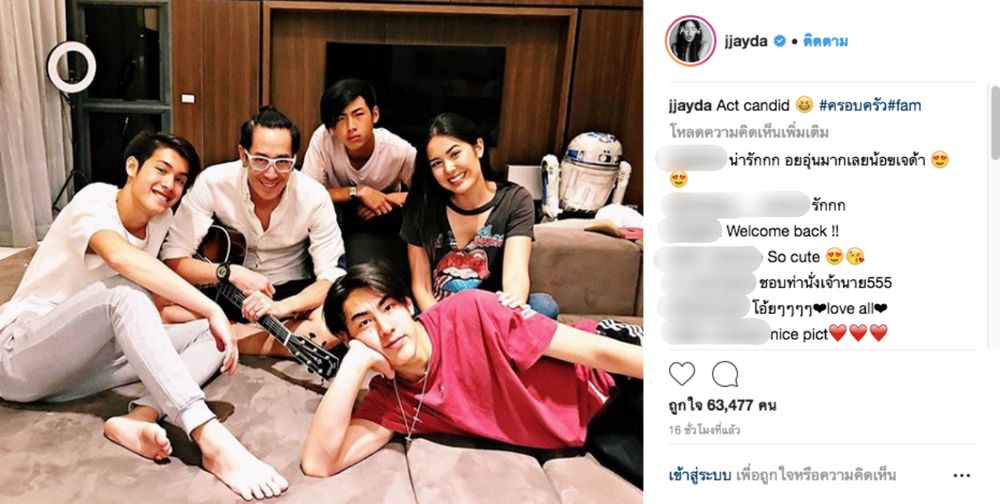Image resolution: width=1000 pixels, height=504 pixels.
Task: Follow jjayda with ติดตาม button
Action: tap(825, 41)
